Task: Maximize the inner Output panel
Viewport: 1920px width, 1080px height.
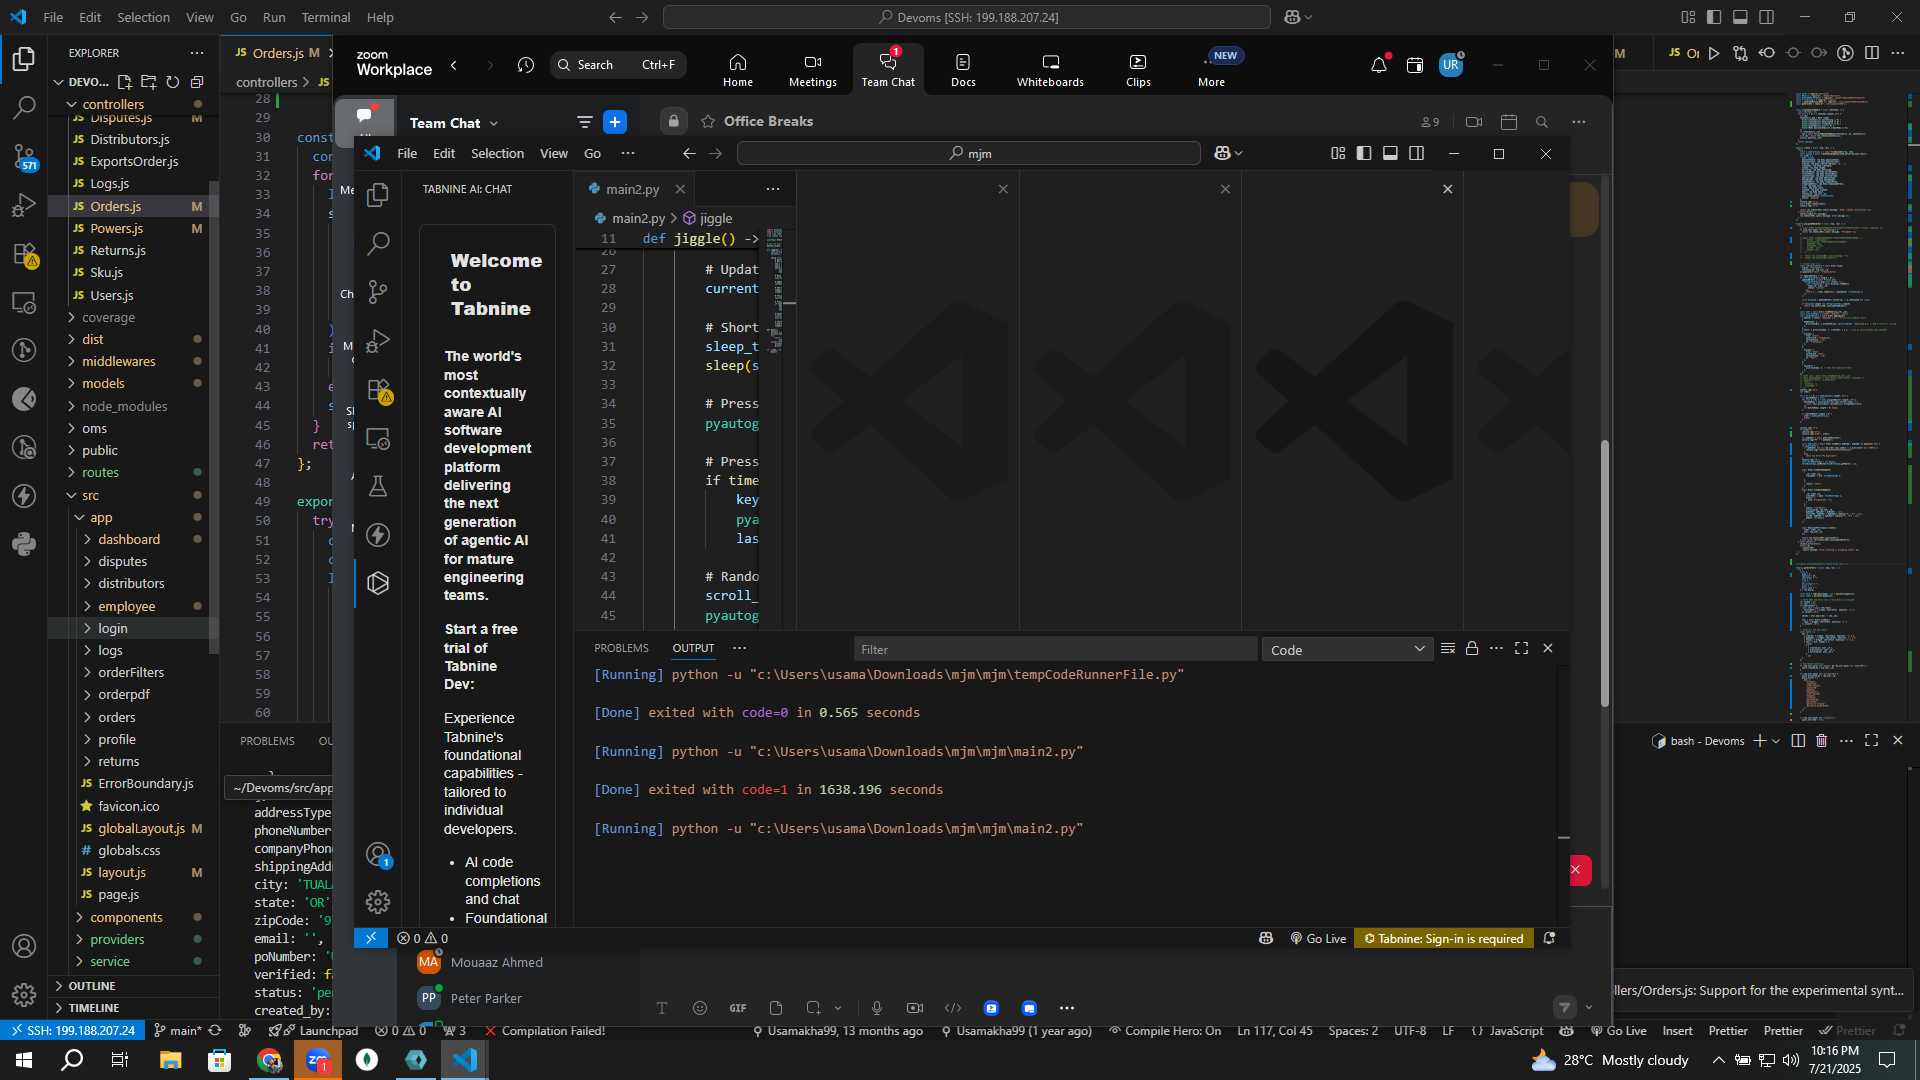Action: (1522, 649)
